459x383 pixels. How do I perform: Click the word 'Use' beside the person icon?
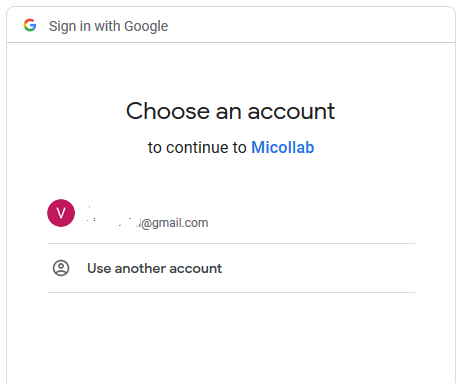(99, 268)
